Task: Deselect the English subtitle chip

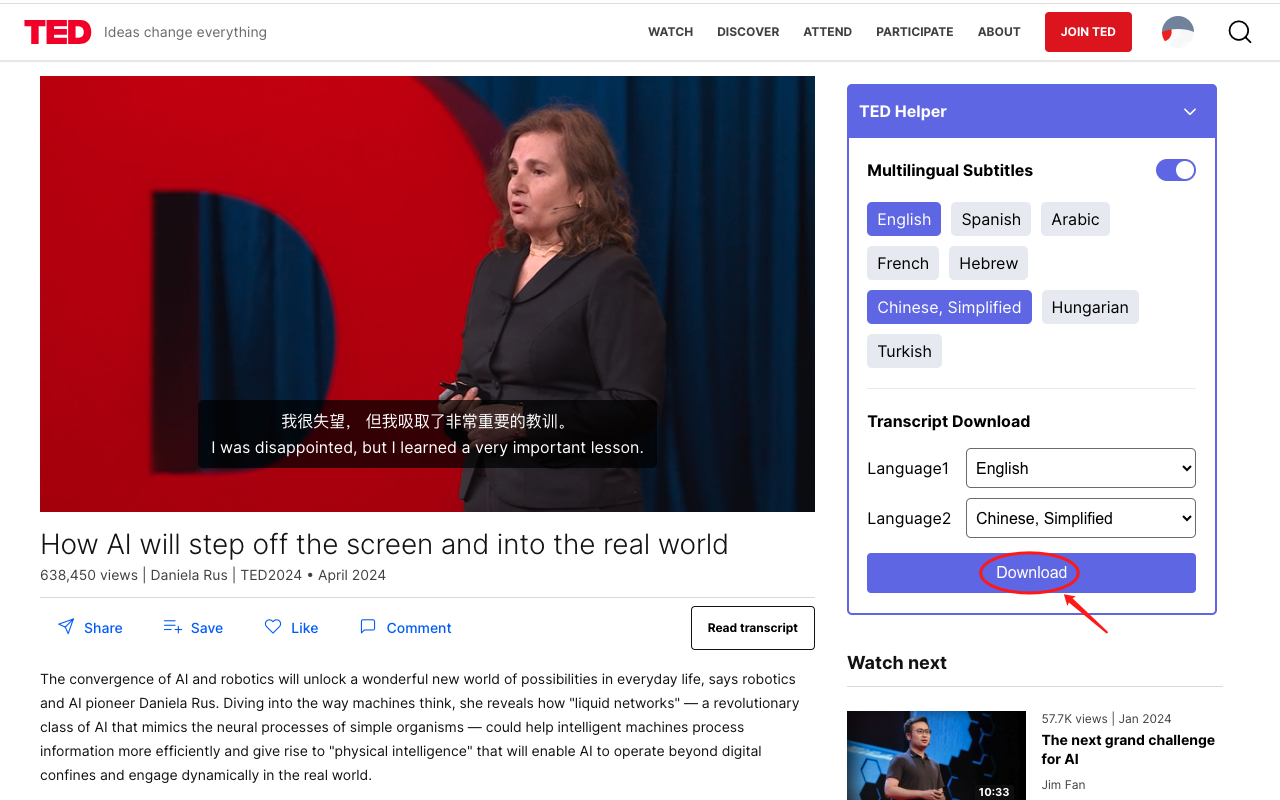Action: tap(904, 219)
